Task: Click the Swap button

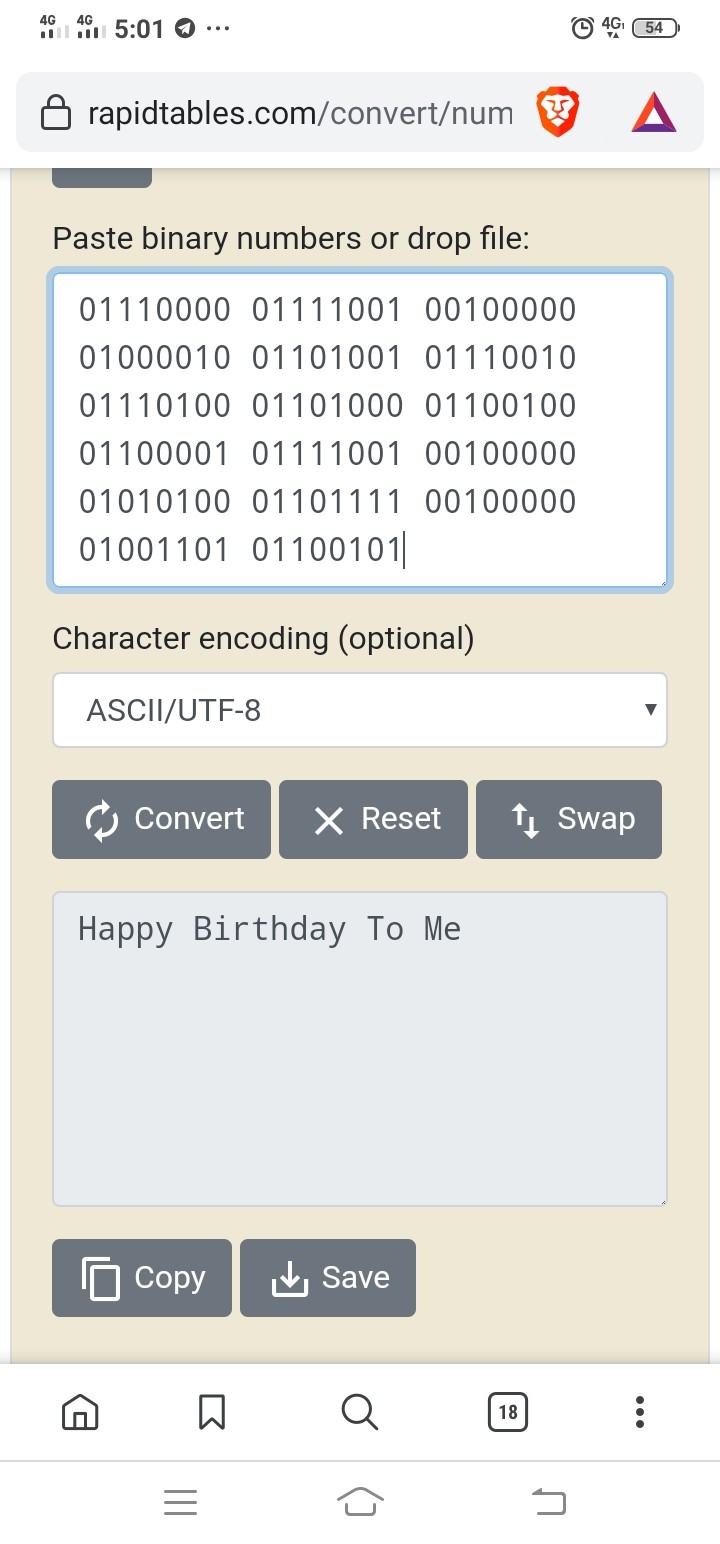Action: coord(569,819)
